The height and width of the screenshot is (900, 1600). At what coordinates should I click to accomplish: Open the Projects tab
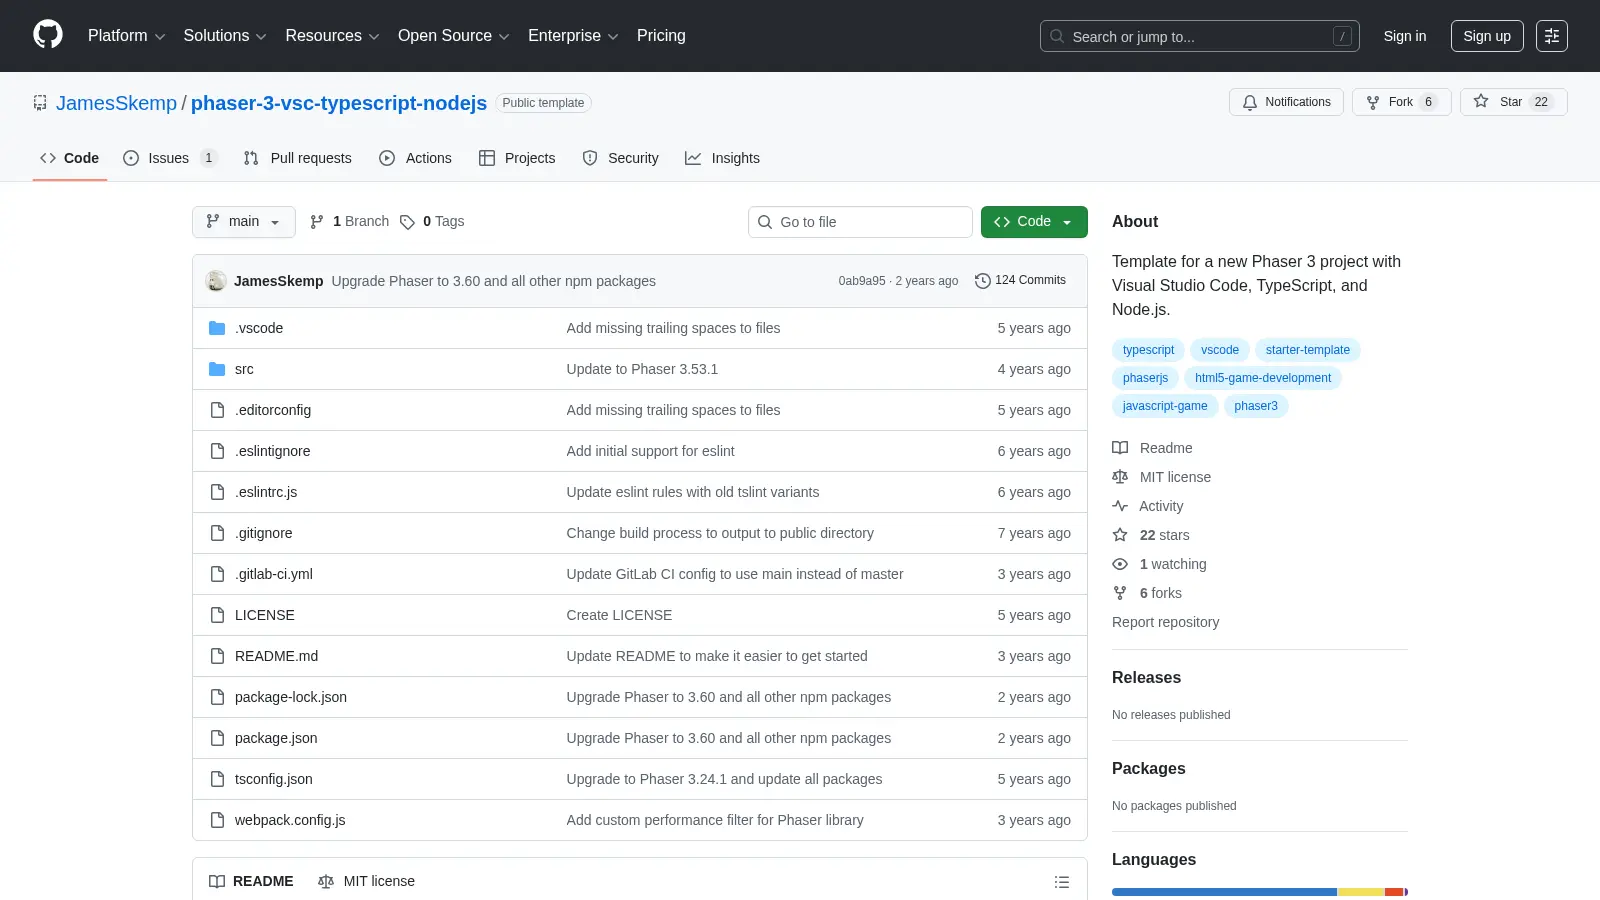pyautogui.click(x=517, y=158)
